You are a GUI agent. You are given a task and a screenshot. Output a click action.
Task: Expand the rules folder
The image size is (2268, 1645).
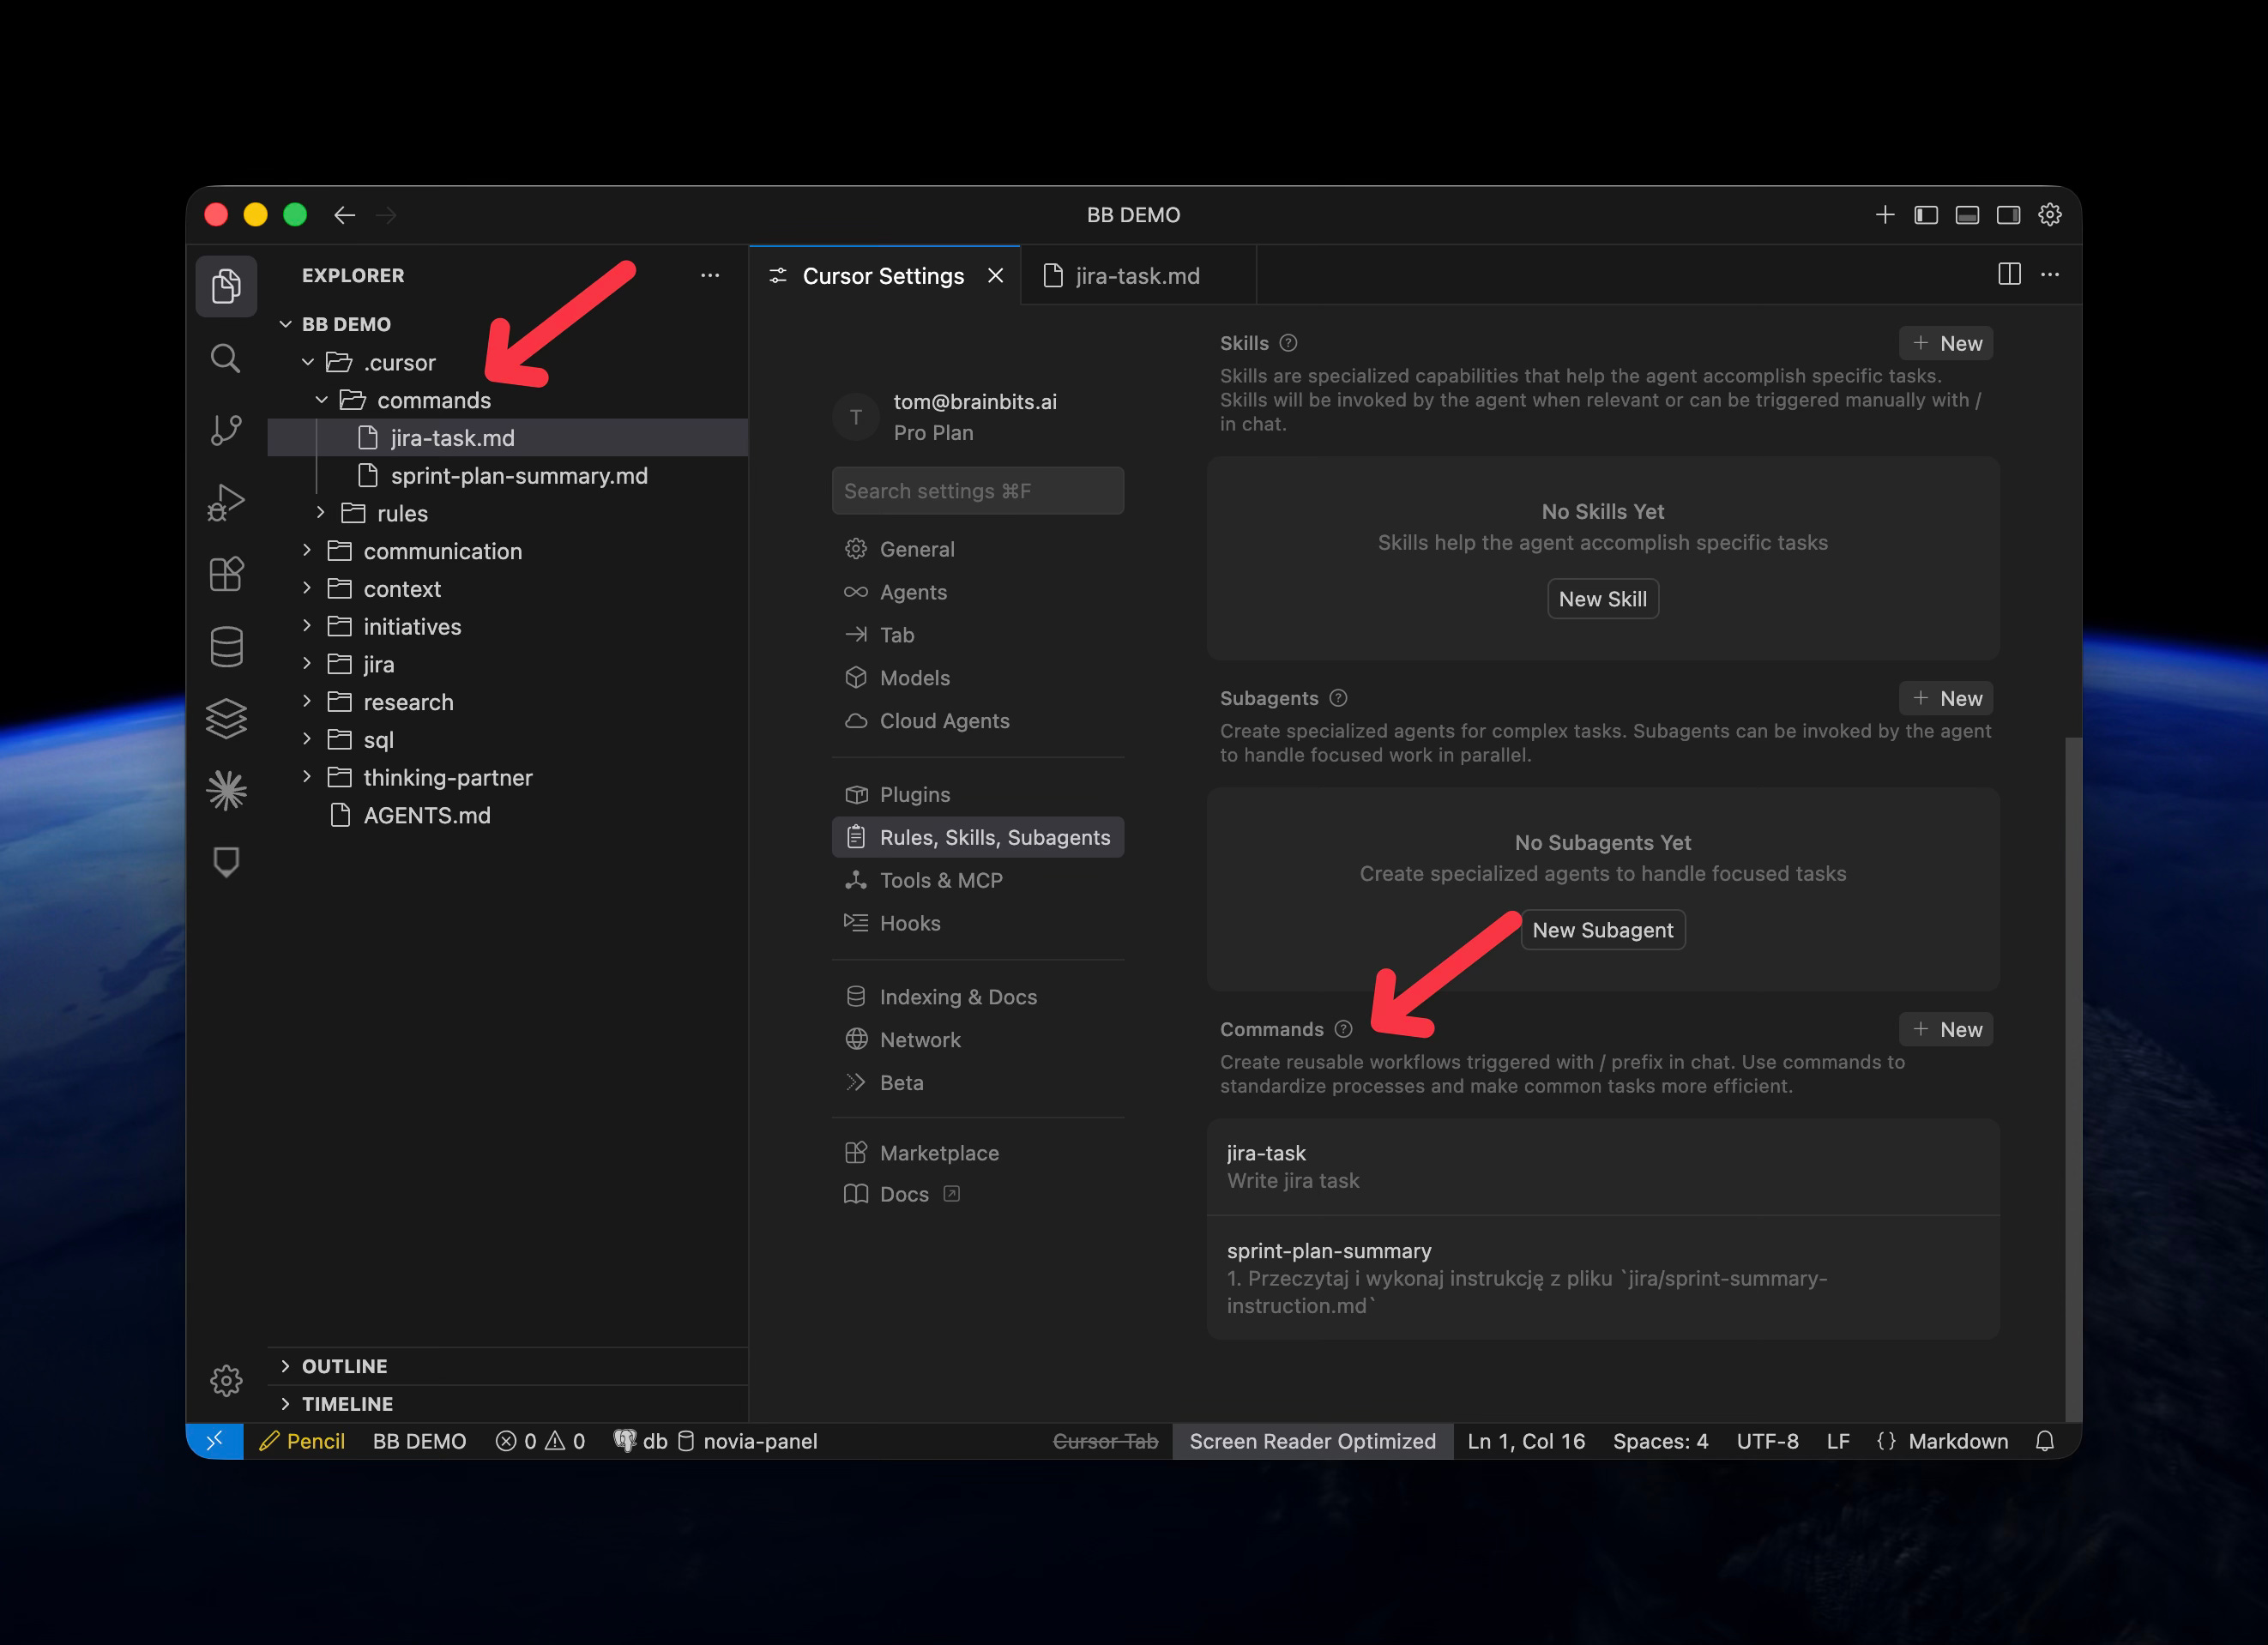tap(402, 513)
